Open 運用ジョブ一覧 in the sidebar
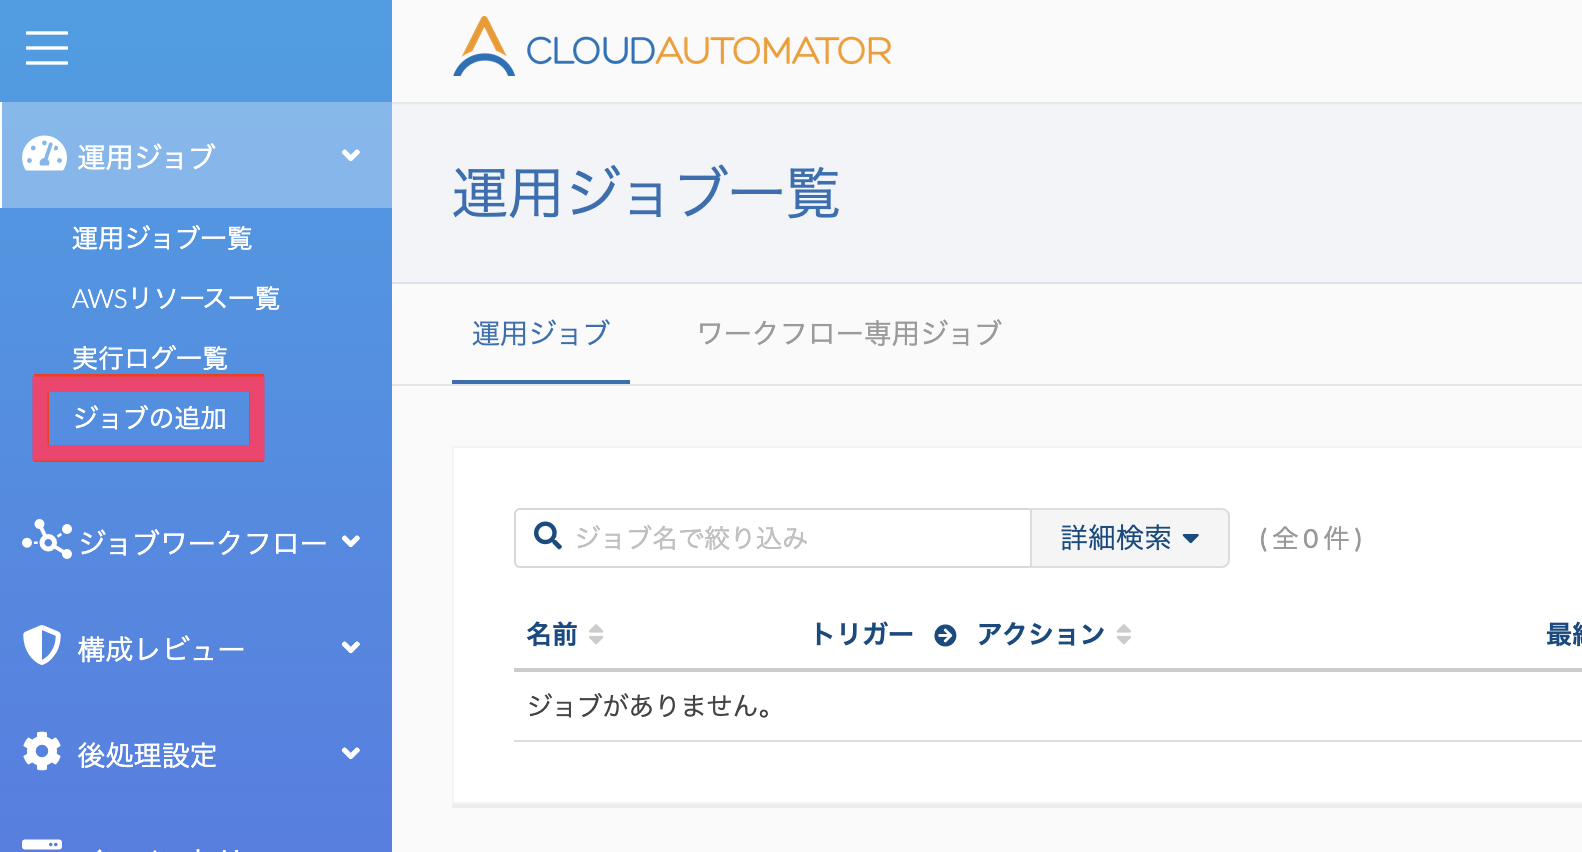This screenshot has width=1582, height=852. click(162, 238)
